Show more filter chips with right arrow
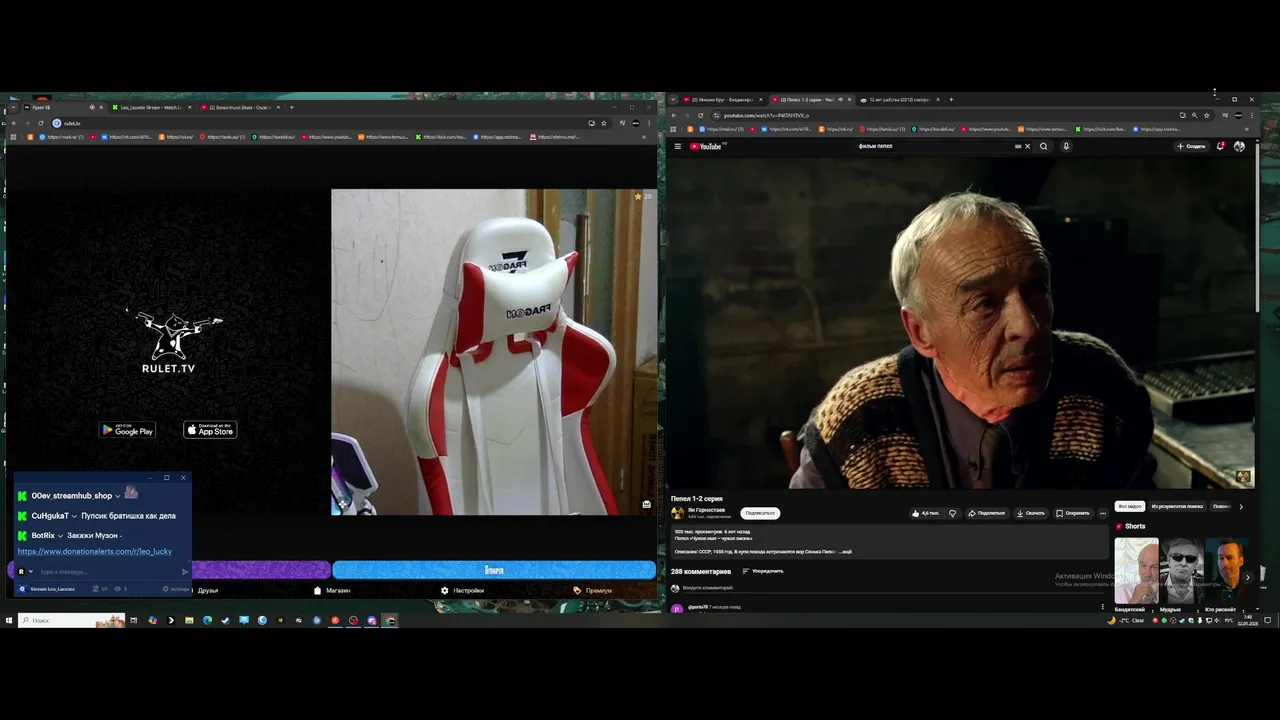 1241,506
